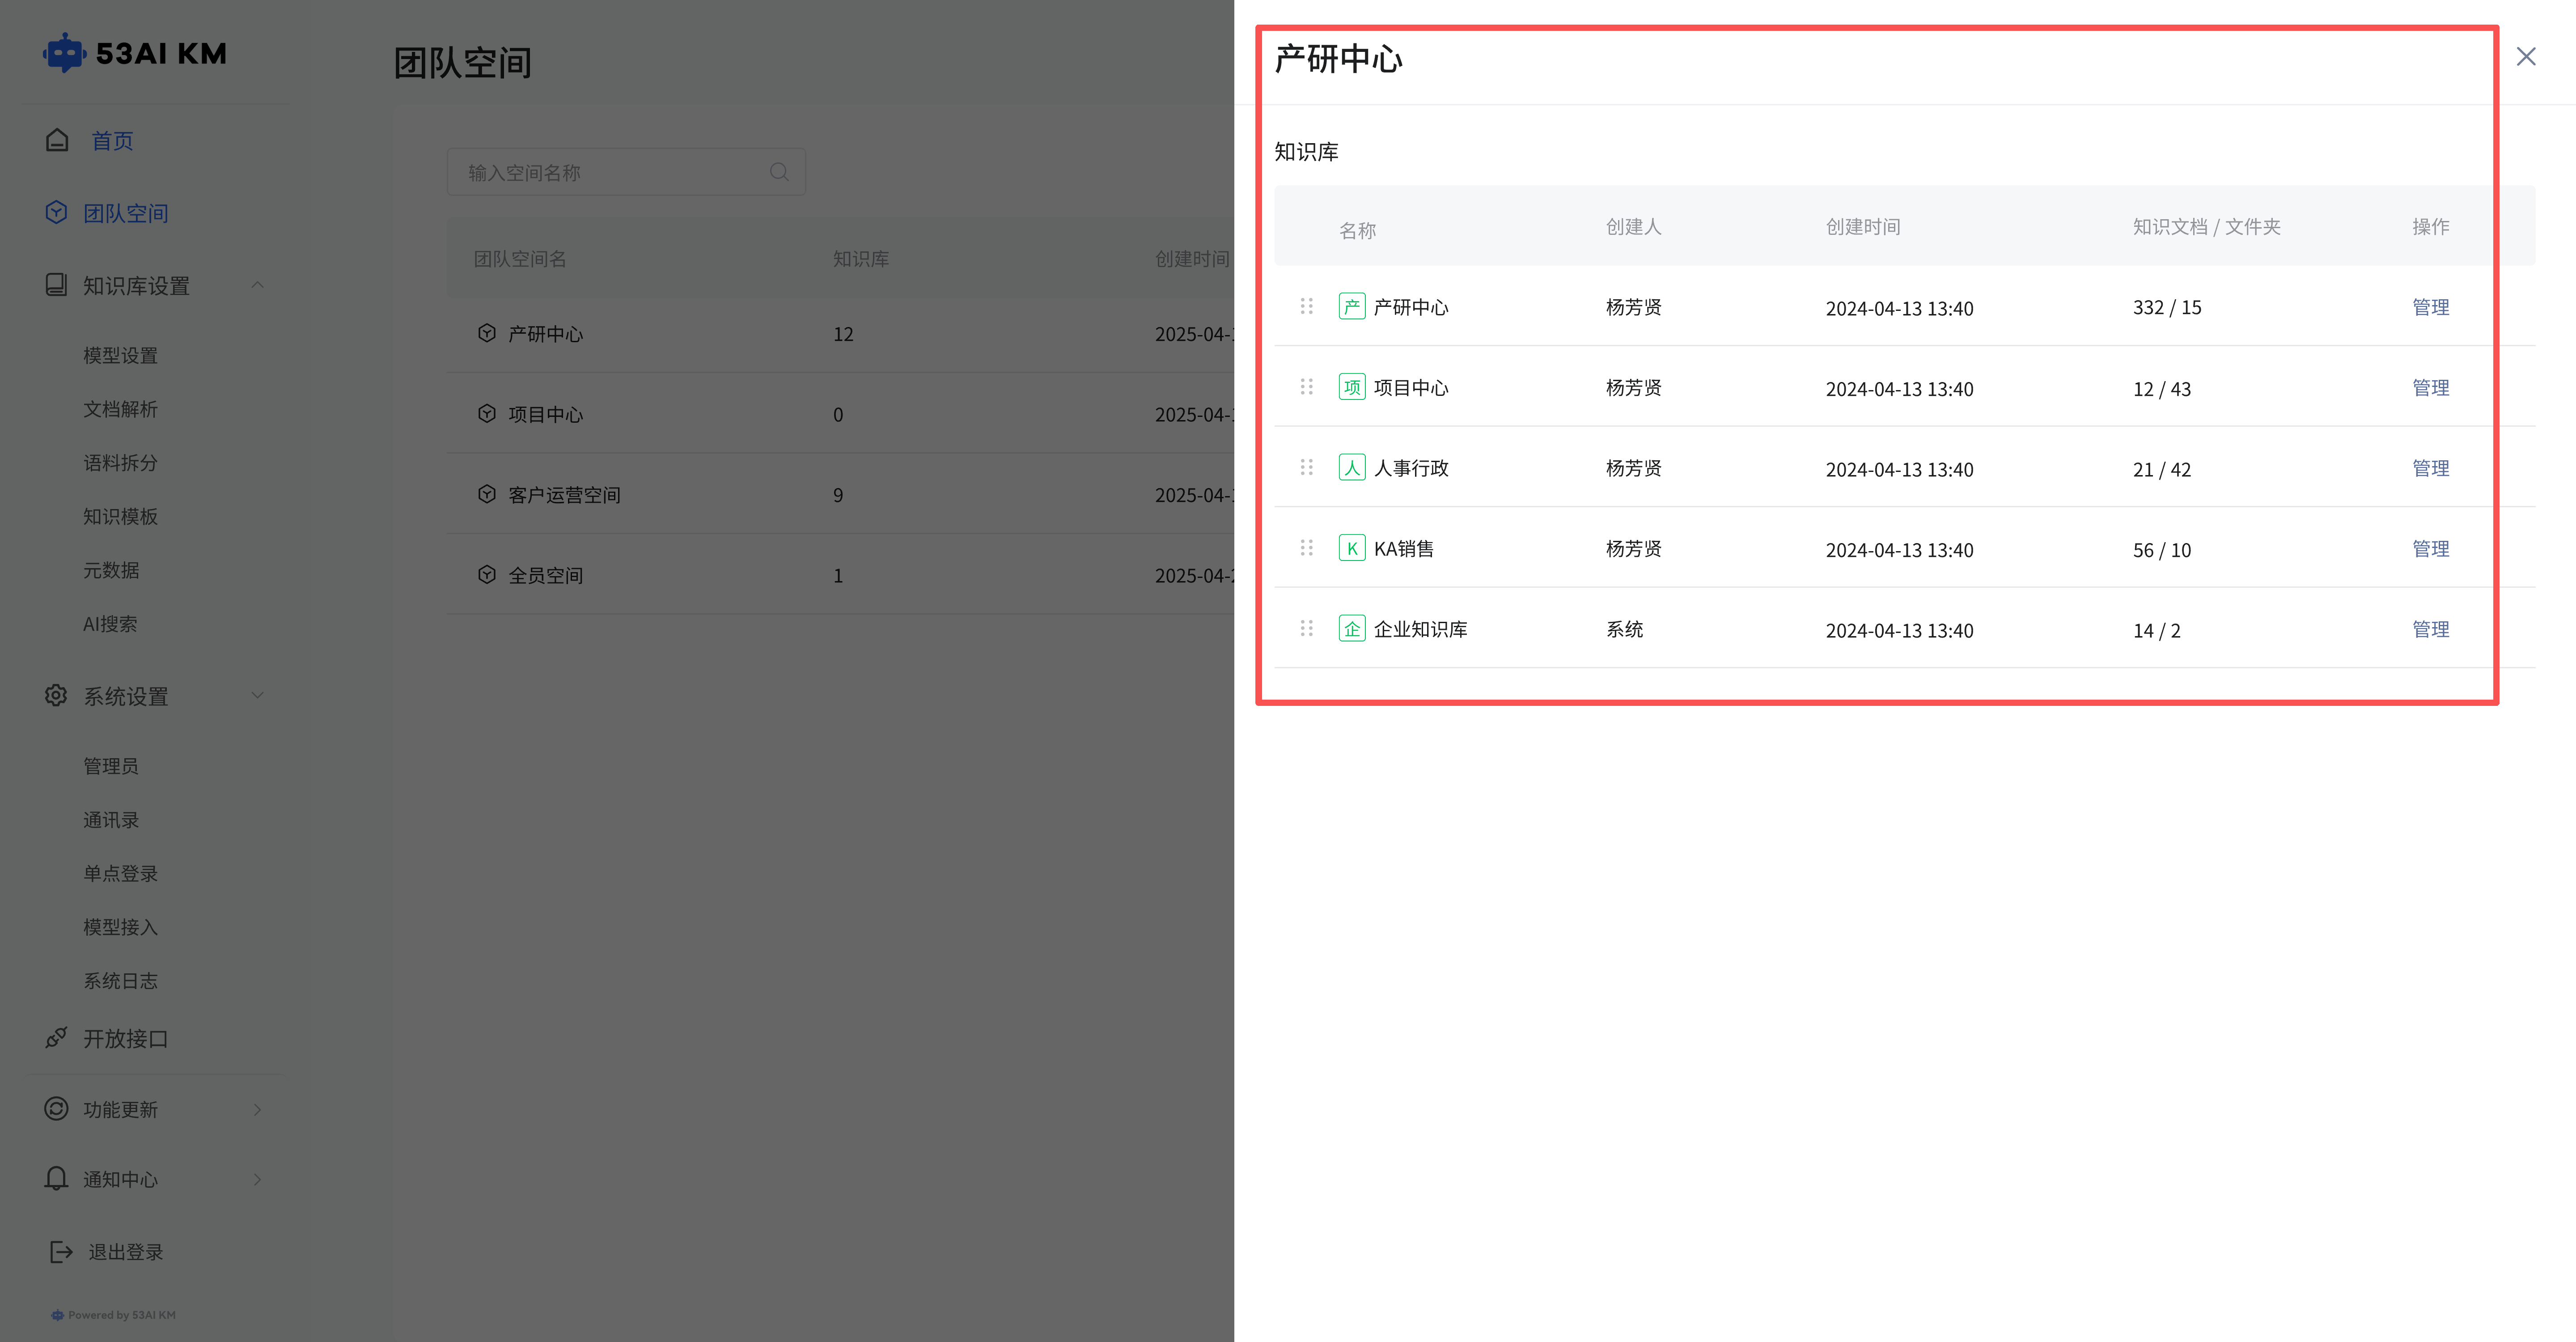Click the drag handle for KA销售 row
This screenshot has width=2576, height=1342.
point(1306,548)
